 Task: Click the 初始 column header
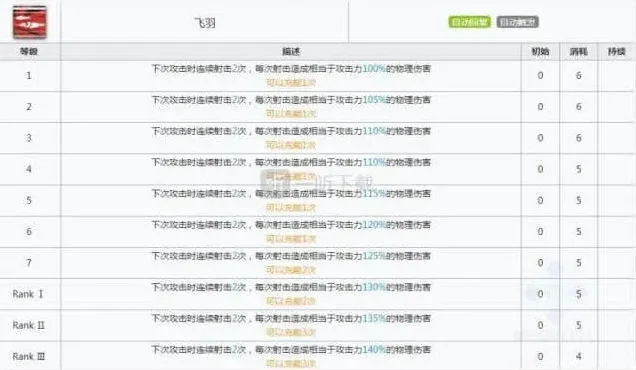[540, 52]
